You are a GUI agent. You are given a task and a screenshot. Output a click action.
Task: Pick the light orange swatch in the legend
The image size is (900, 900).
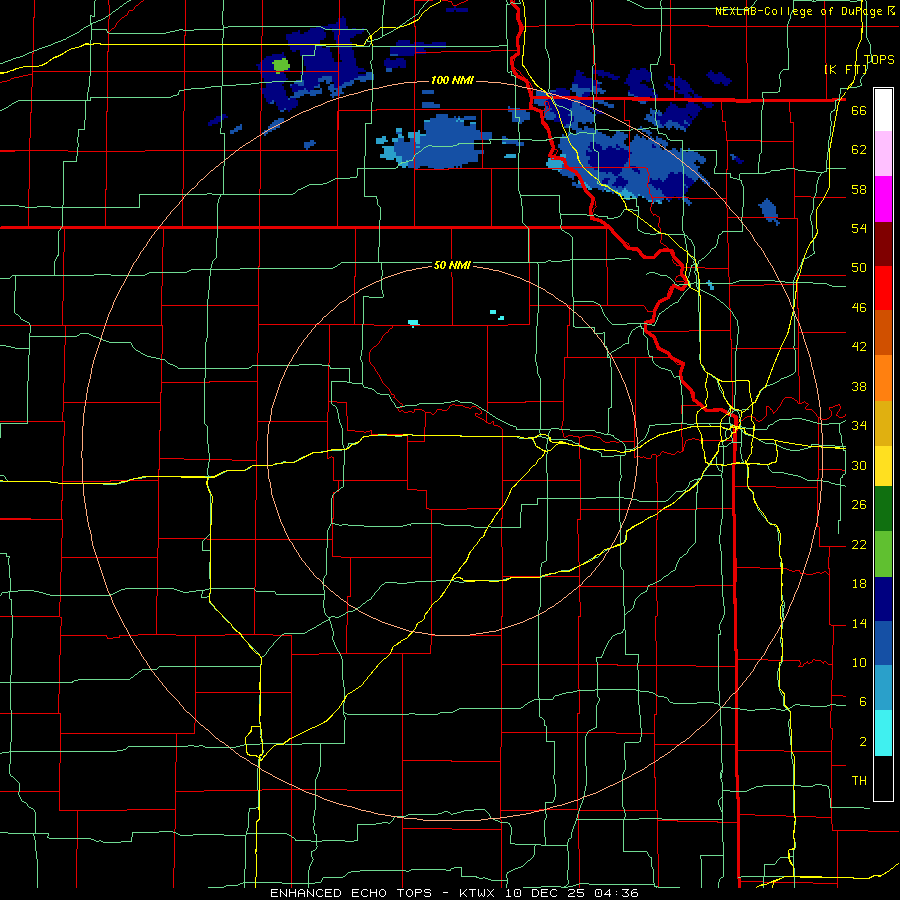tap(883, 378)
